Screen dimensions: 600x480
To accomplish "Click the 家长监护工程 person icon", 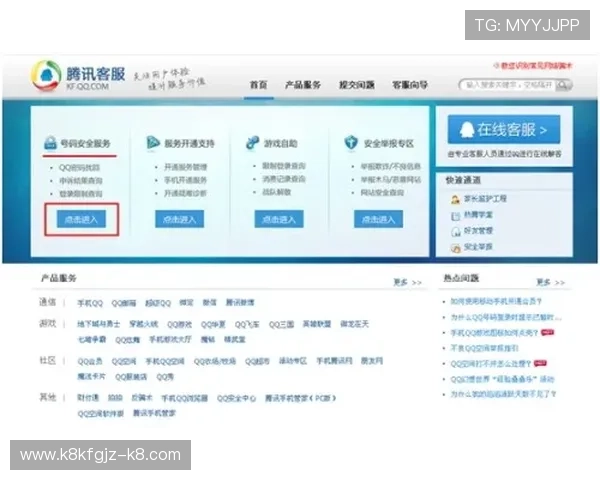I will (455, 199).
